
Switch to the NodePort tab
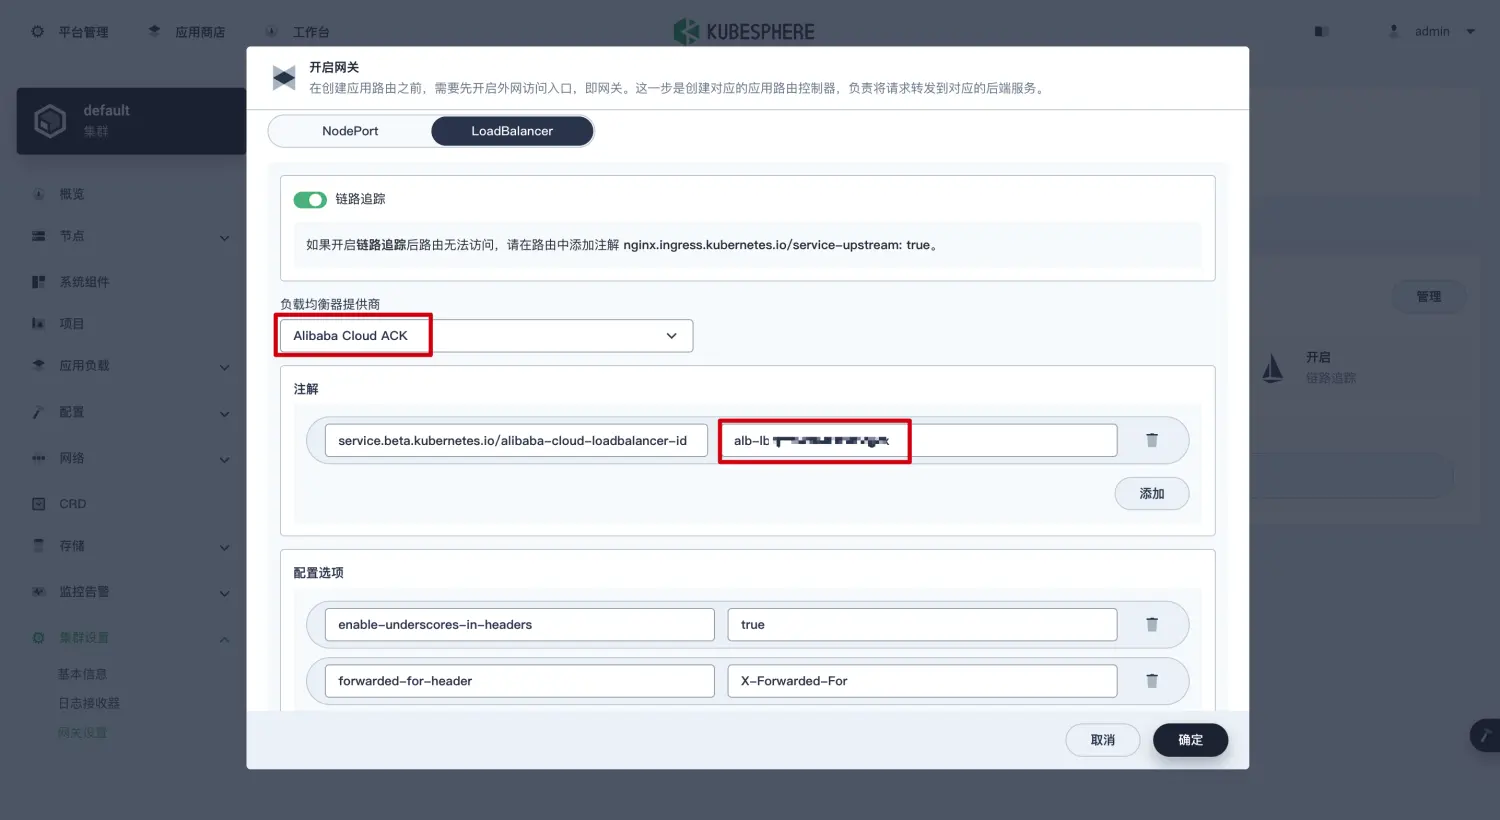coord(350,131)
